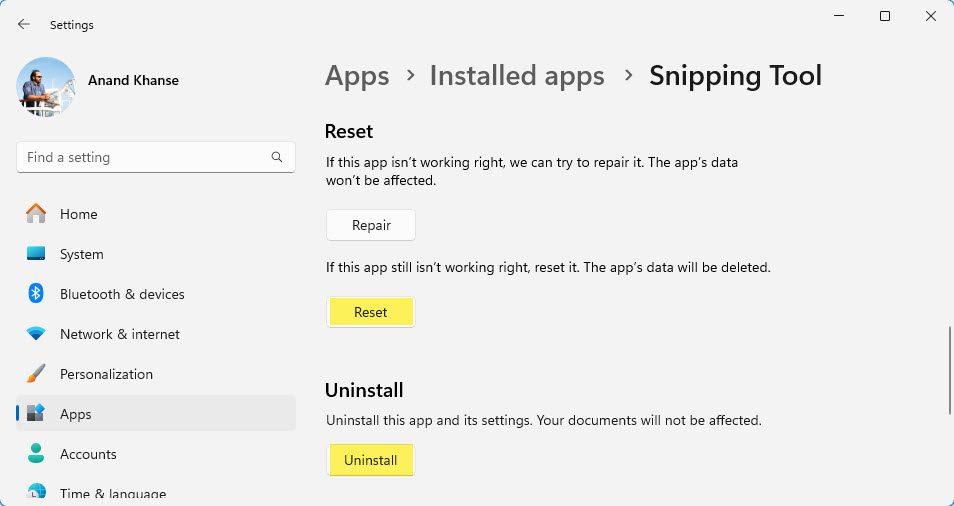Select the Bluetooth icon in sidebar
Viewport: 954px width, 506px height.
[x=36, y=294]
